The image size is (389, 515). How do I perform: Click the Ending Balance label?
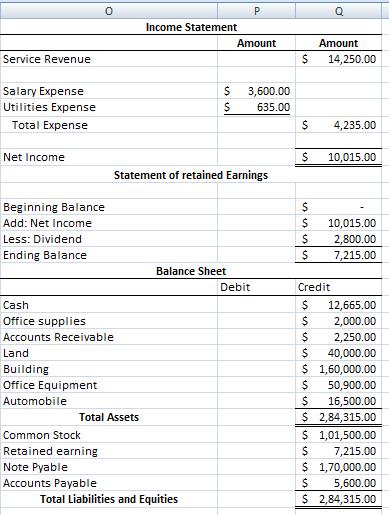(45, 255)
